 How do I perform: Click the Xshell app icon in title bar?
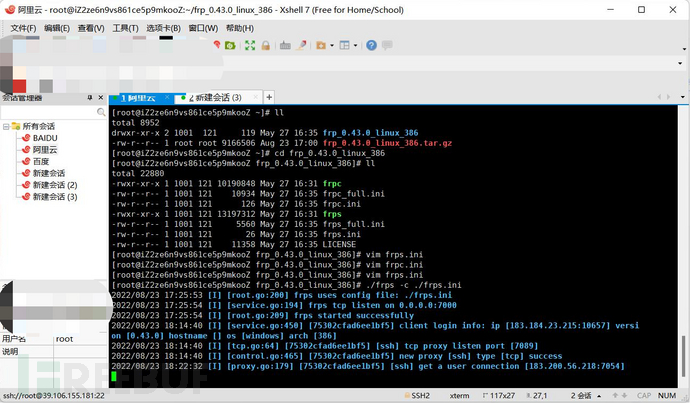pyautogui.click(x=10, y=9)
